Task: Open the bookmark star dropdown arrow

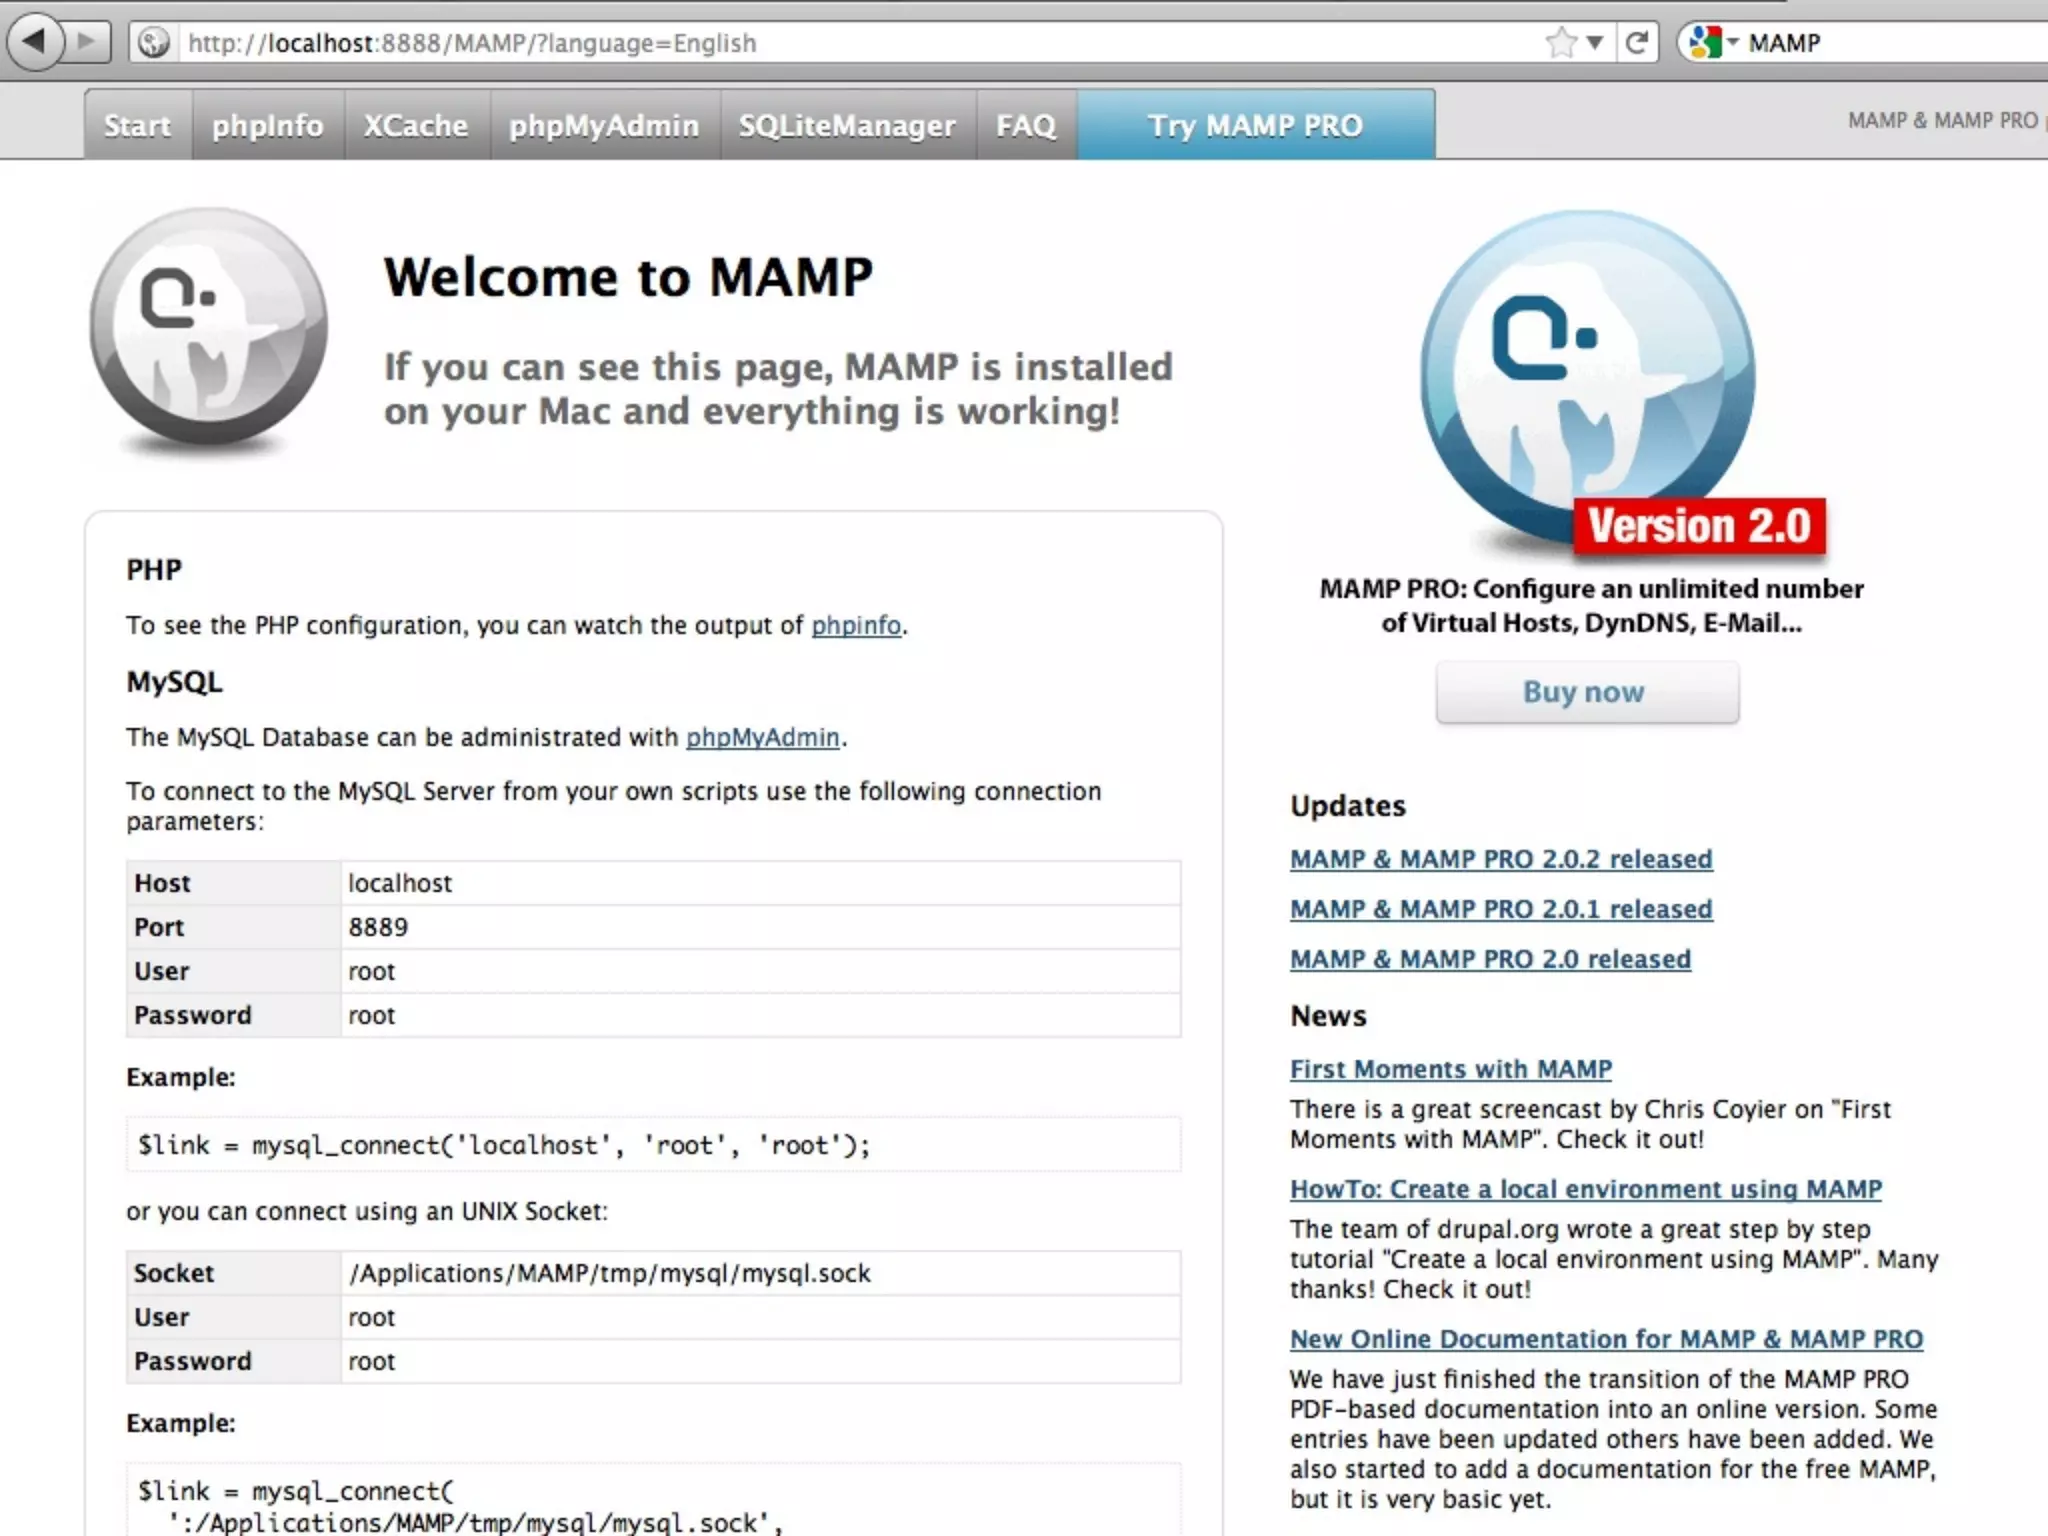Action: pyautogui.click(x=1595, y=43)
